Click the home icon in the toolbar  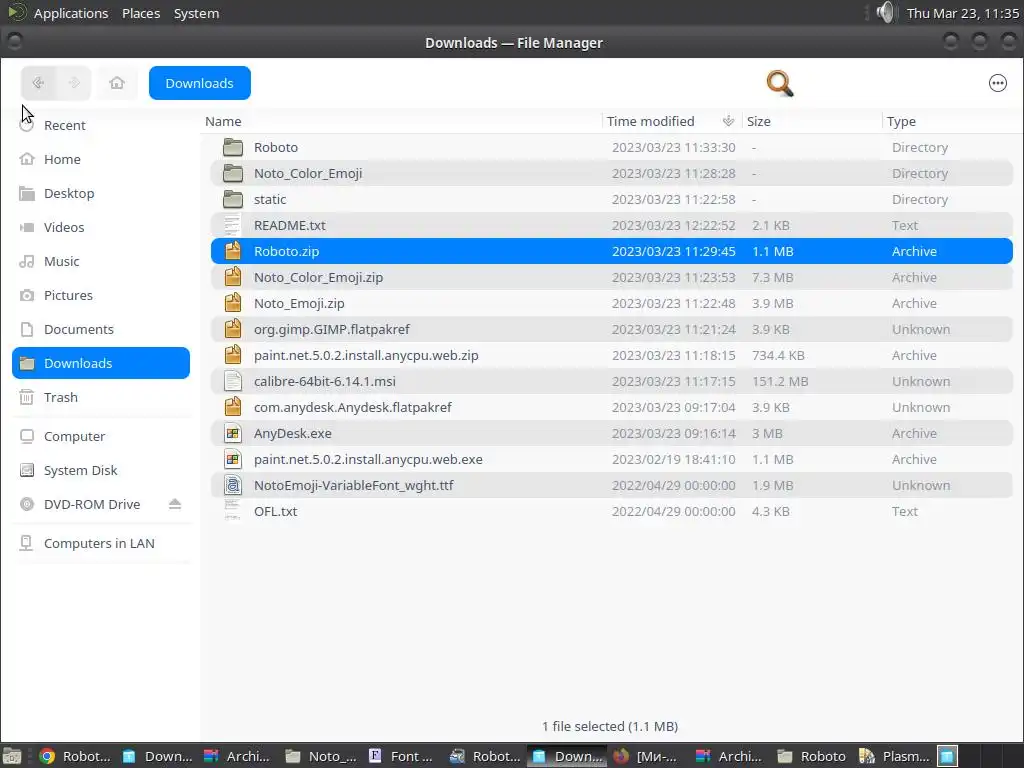point(117,83)
